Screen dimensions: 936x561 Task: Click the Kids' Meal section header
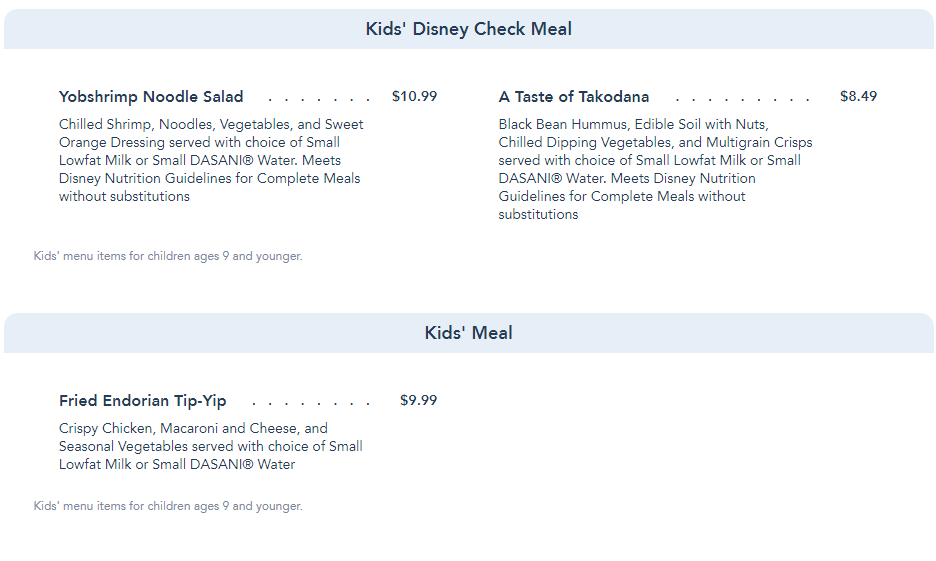469,332
